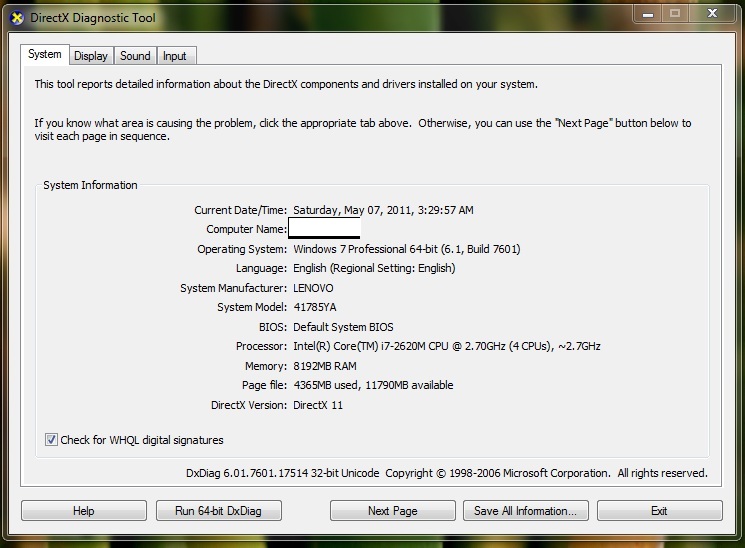Screen dimensions: 745x548
Task: Click the Windows 7 Professional 64-bit value
Action: click(407, 249)
